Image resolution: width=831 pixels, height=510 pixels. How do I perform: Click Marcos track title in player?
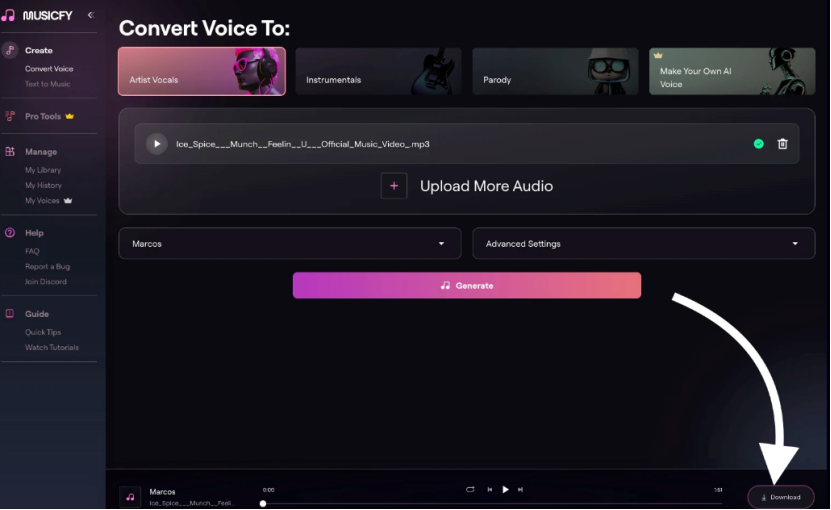pyautogui.click(x=162, y=491)
